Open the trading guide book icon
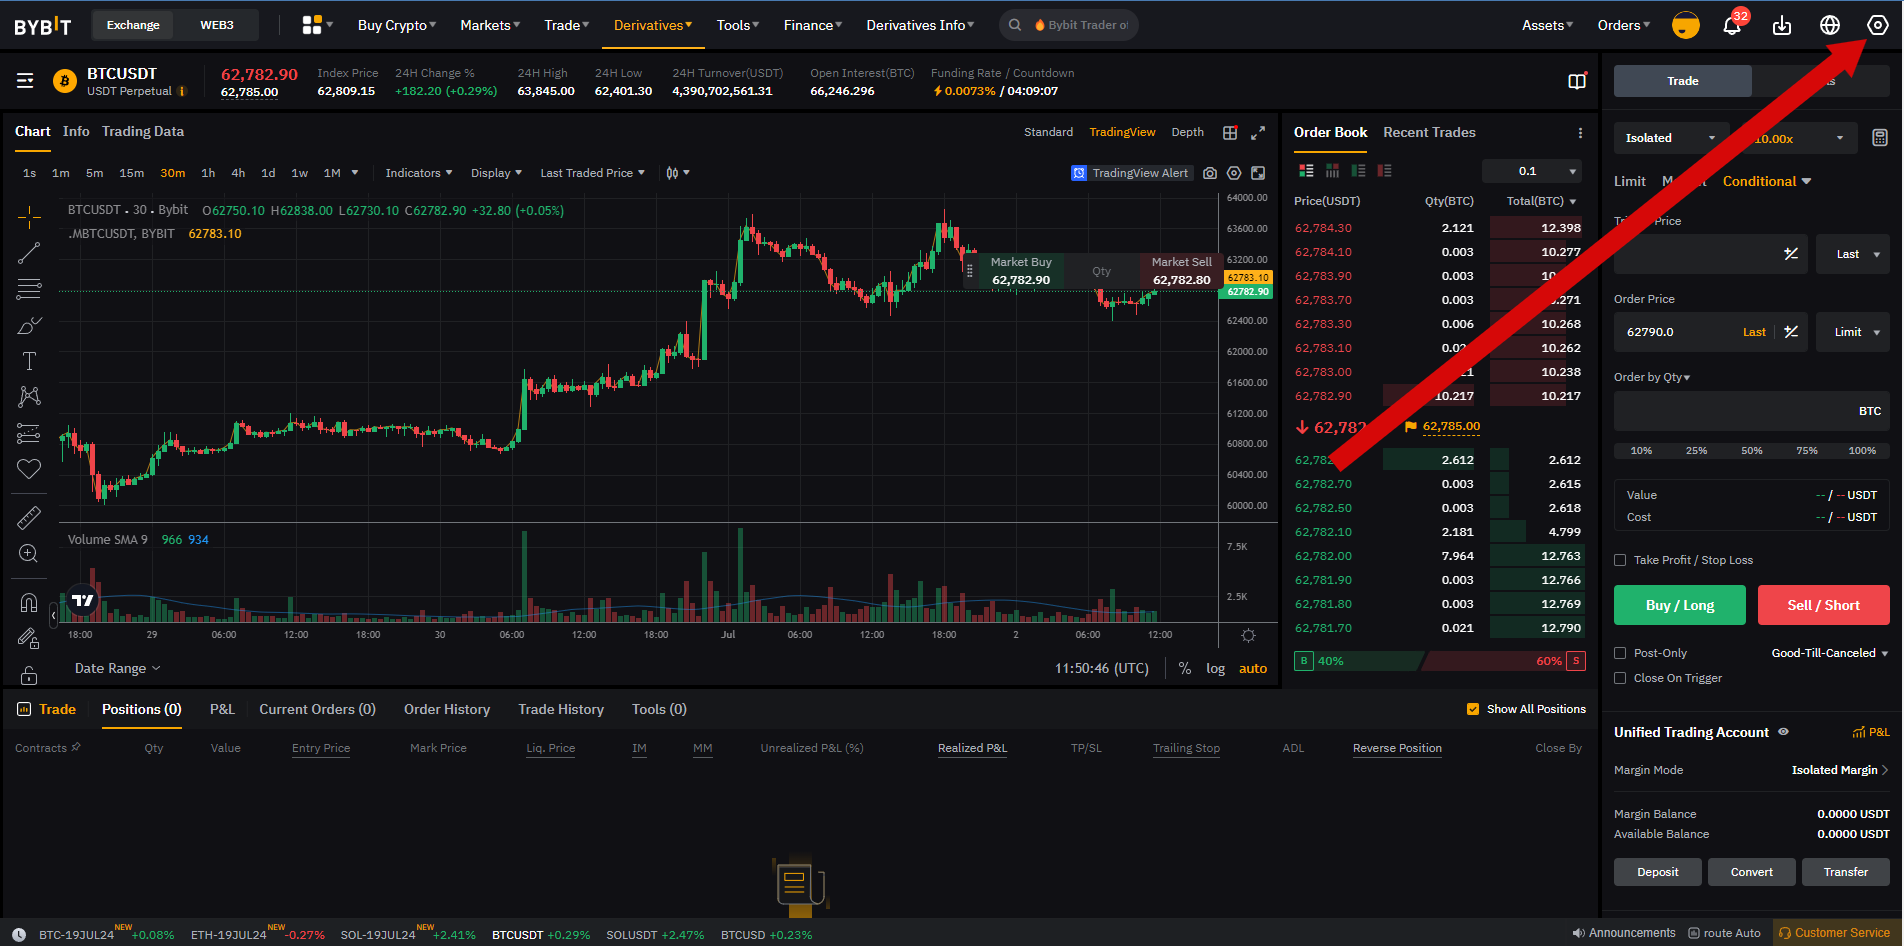1904x946 pixels. (x=1577, y=82)
